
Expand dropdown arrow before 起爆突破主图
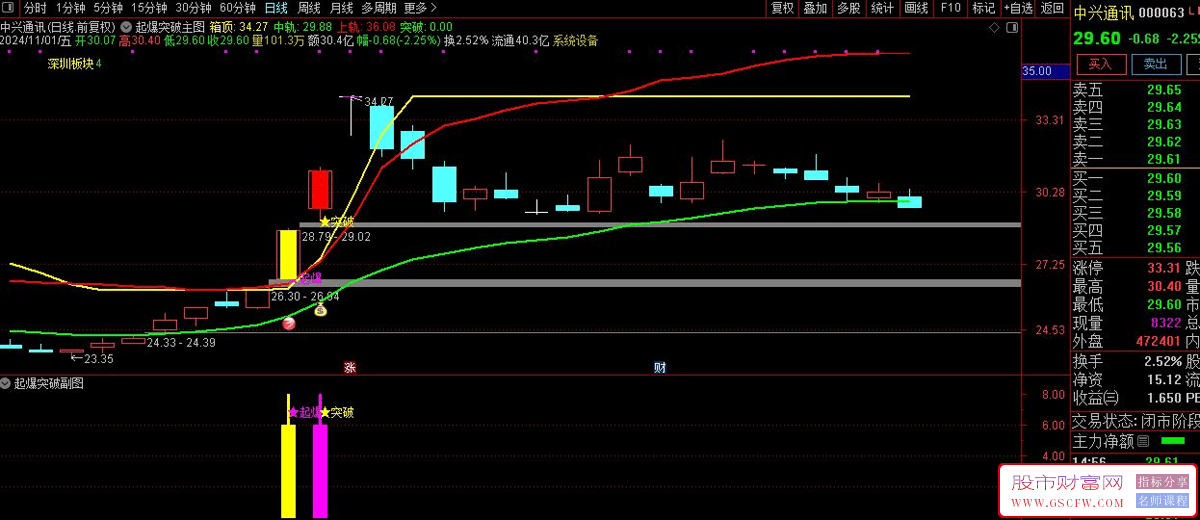point(124,26)
